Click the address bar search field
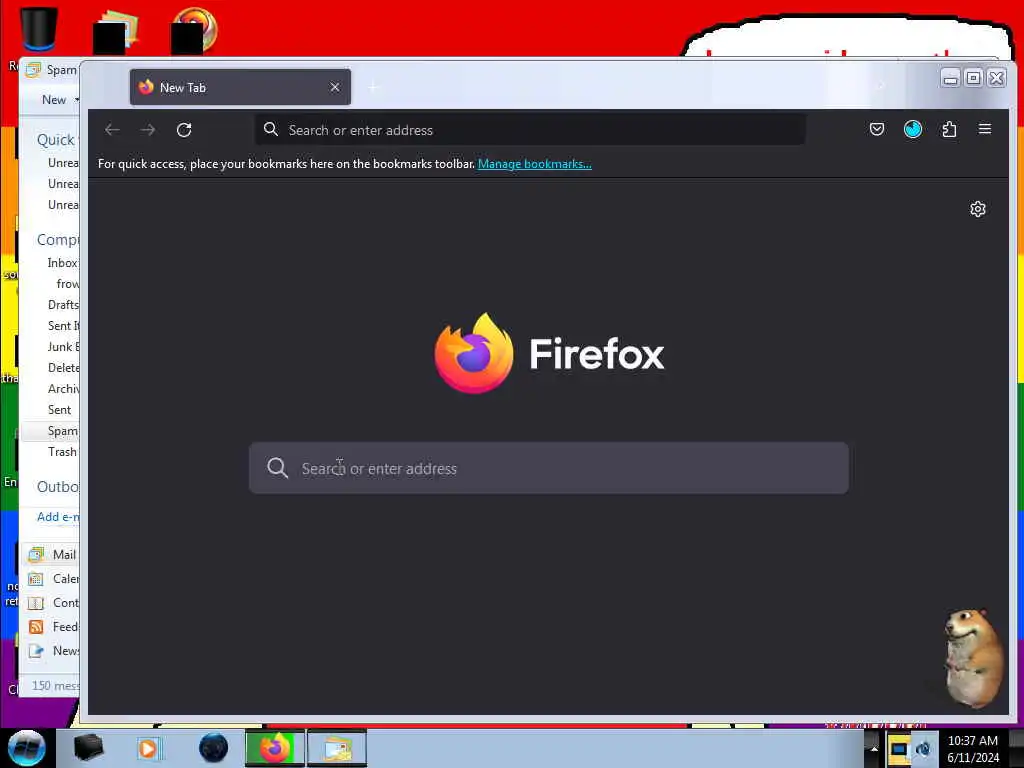This screenshot has width=1024, height=768. [530, 130]
